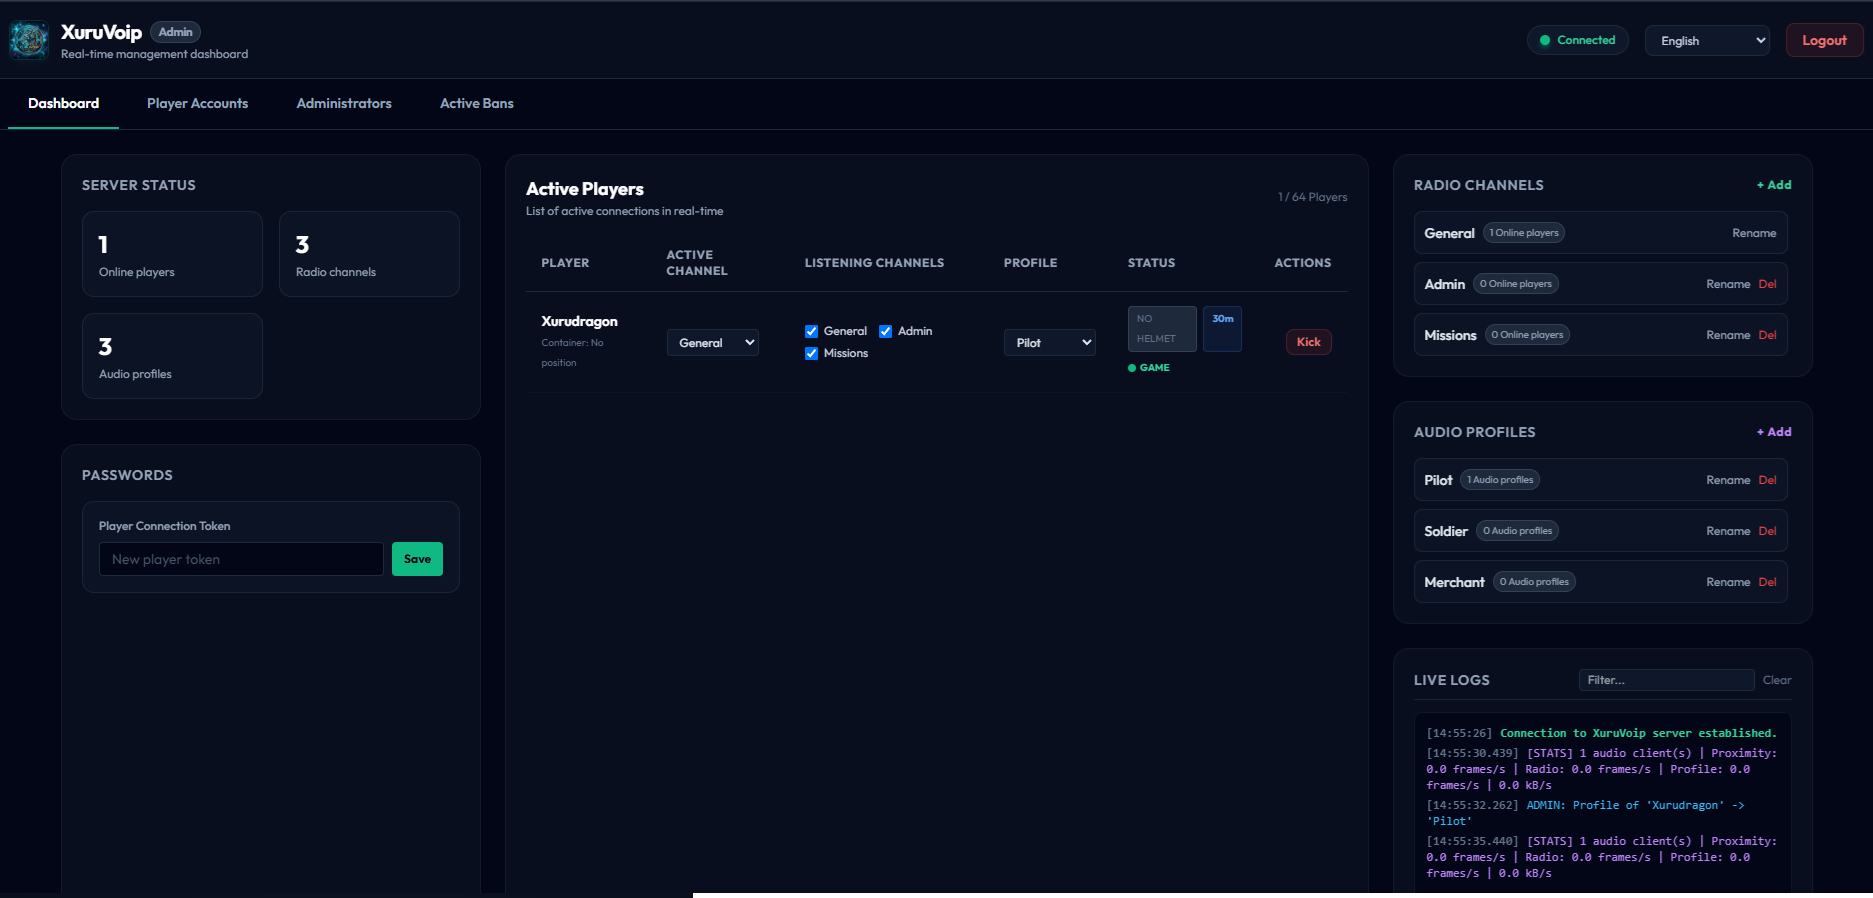Open the Dashboard tab
This screenshot has width=1873, height=898.
63,104
